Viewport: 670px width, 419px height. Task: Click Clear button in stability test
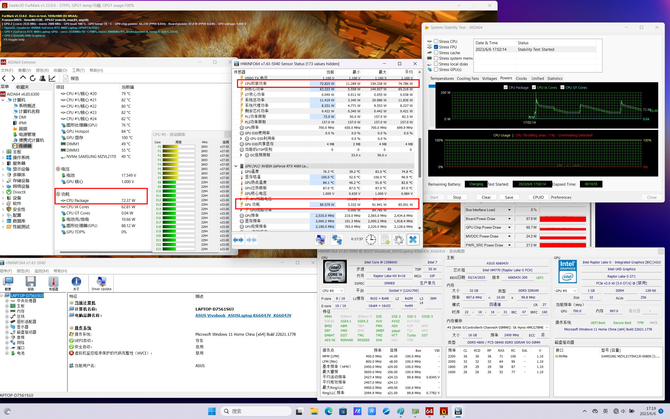486,197
